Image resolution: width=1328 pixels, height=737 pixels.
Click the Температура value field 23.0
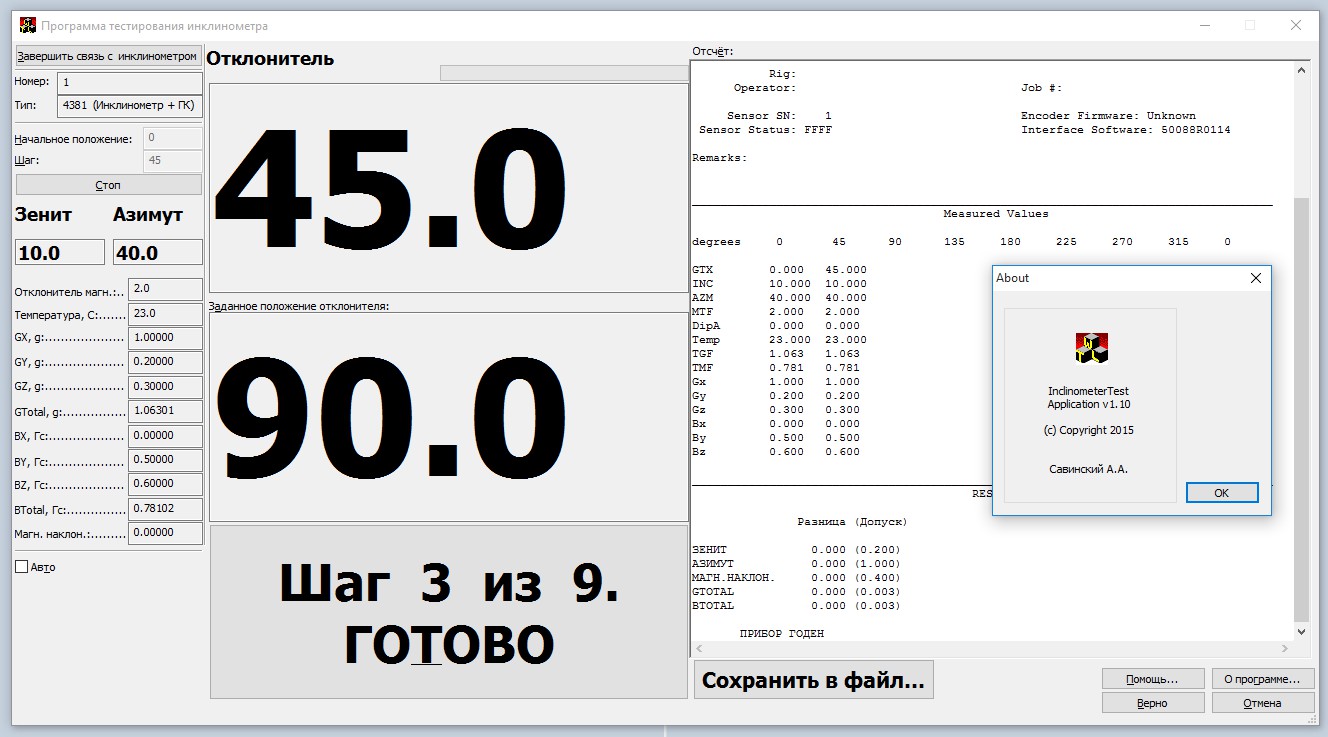(165, 313)
